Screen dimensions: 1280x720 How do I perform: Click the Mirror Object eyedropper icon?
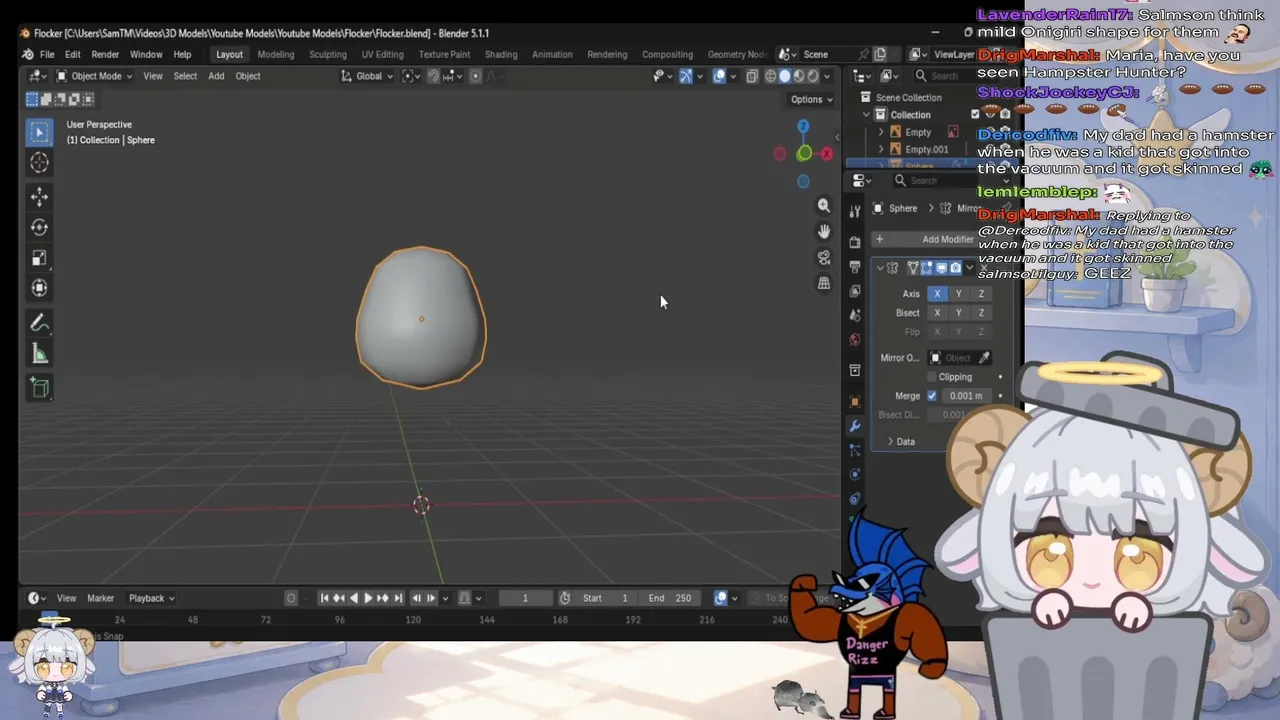coord(984,358)
